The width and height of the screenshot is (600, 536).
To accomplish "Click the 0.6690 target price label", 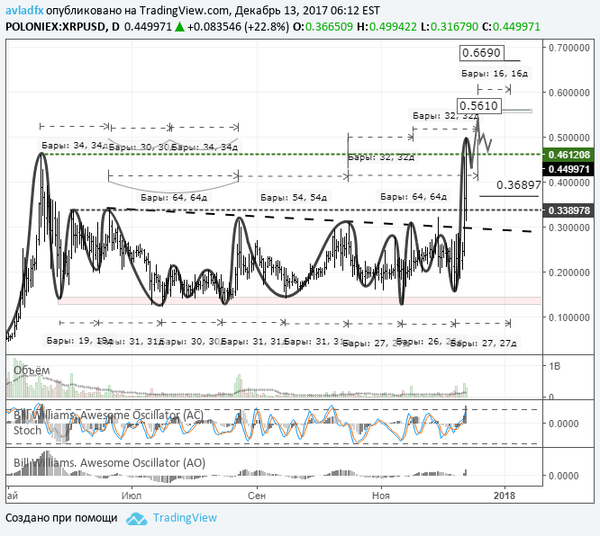I will (481, 53).
